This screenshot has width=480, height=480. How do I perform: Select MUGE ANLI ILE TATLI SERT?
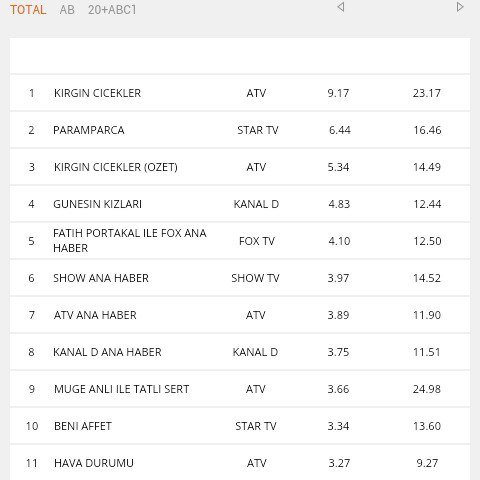240,389
